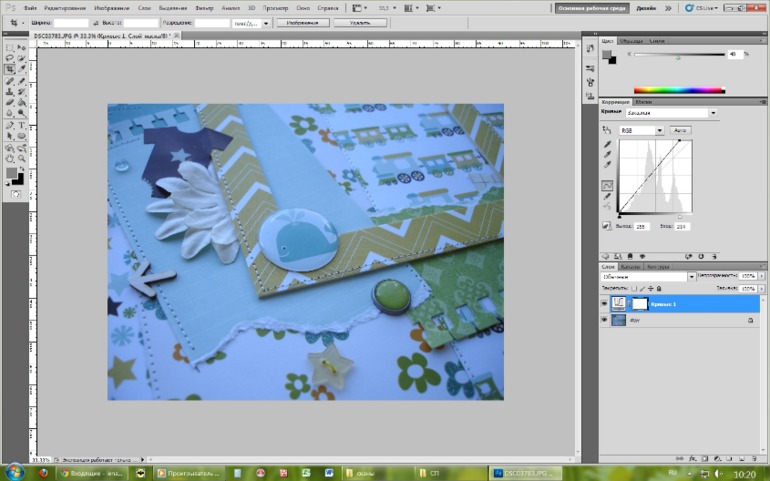Open the Фильтр menu

[204, 7]
